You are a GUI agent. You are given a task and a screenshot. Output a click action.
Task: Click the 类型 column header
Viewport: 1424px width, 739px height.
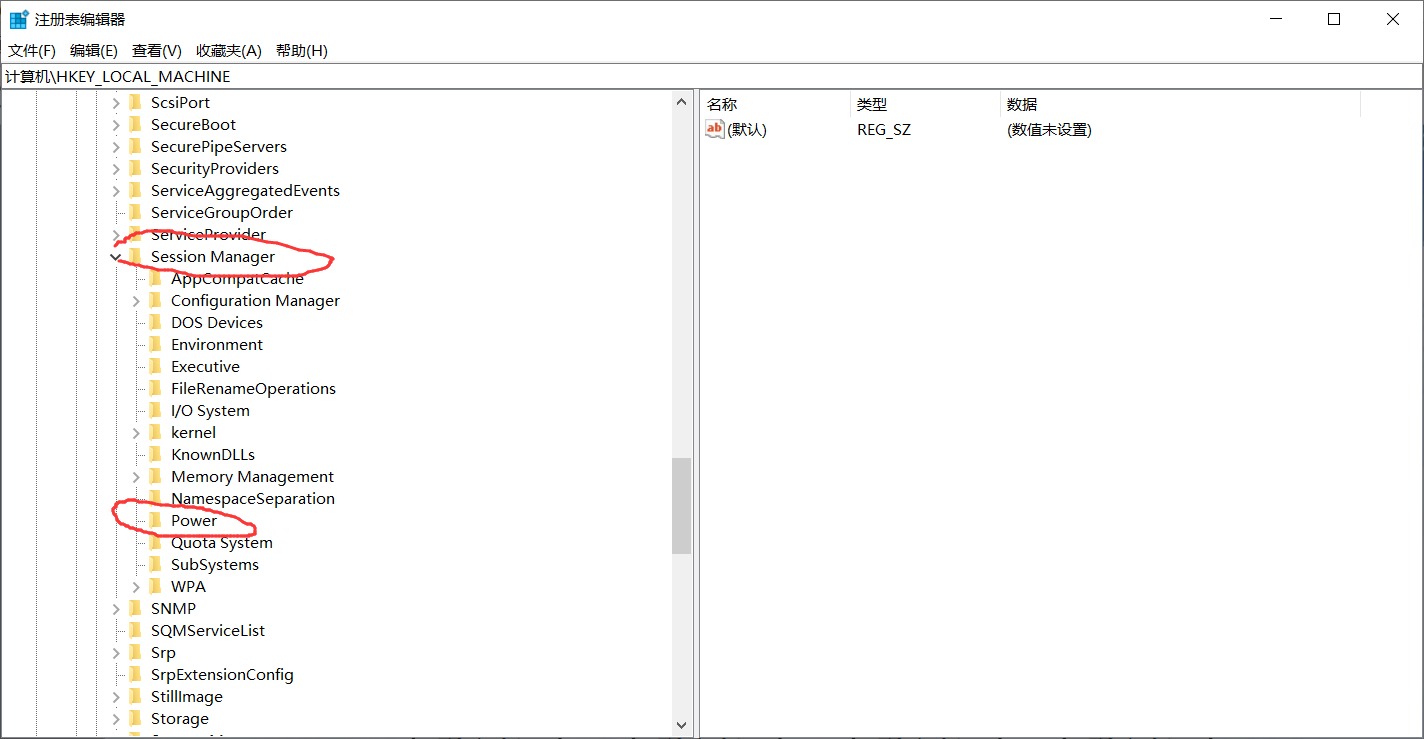pos(925,104)
